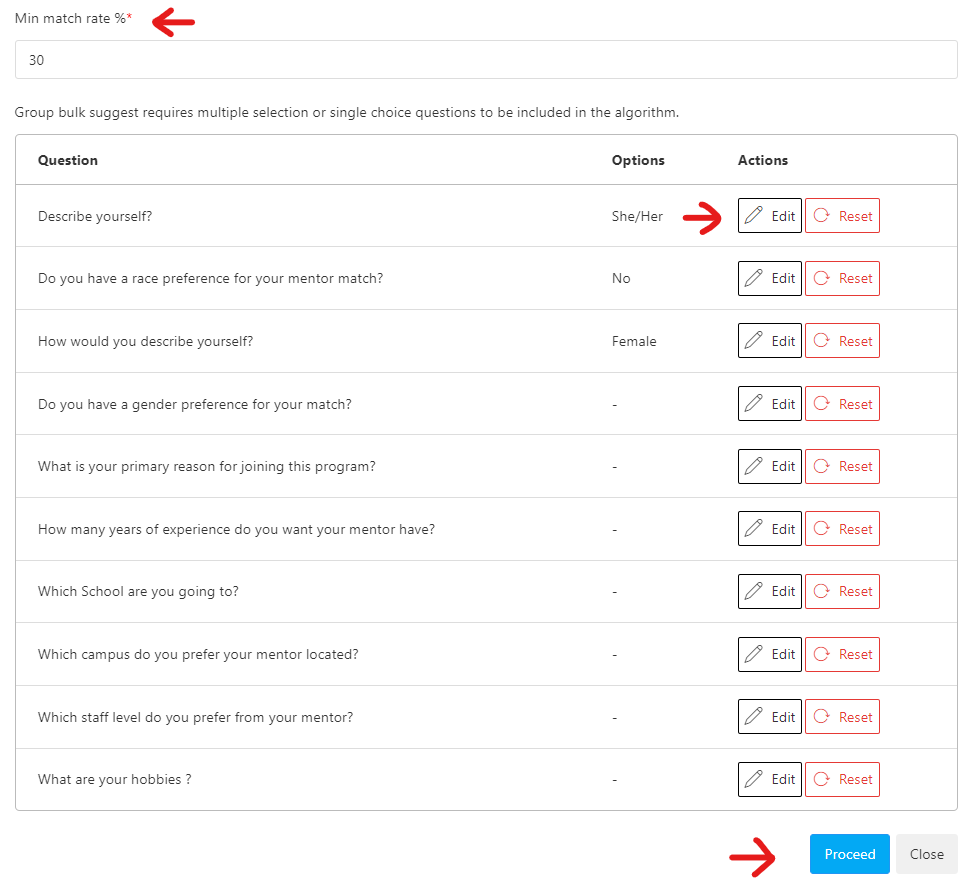The height and width of the screenshot is (891, 973).
Task: Click the blue Proceed button
Action: (850, 854)
